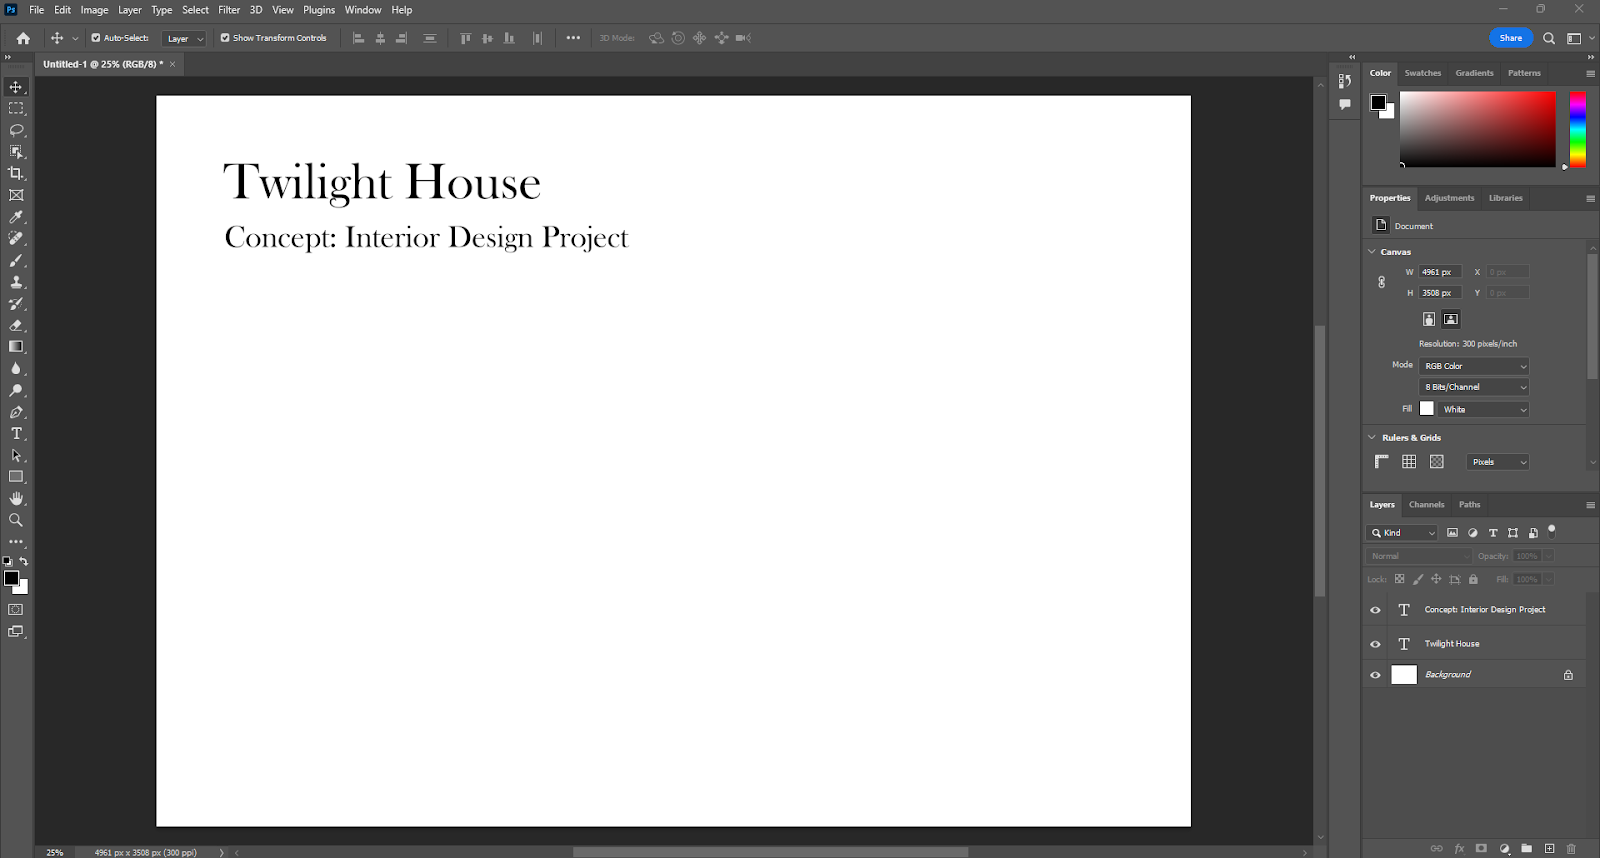Select the Eyedropper tool
This screenshot has width=1600, height=858.
(16, 217)
